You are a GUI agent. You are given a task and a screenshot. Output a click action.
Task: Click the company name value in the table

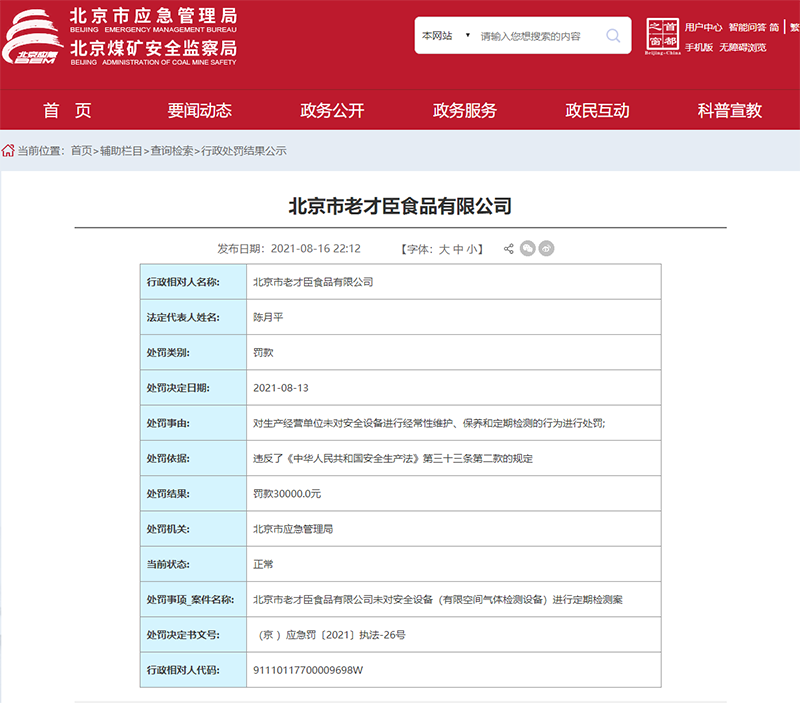(x=313, y=282)
